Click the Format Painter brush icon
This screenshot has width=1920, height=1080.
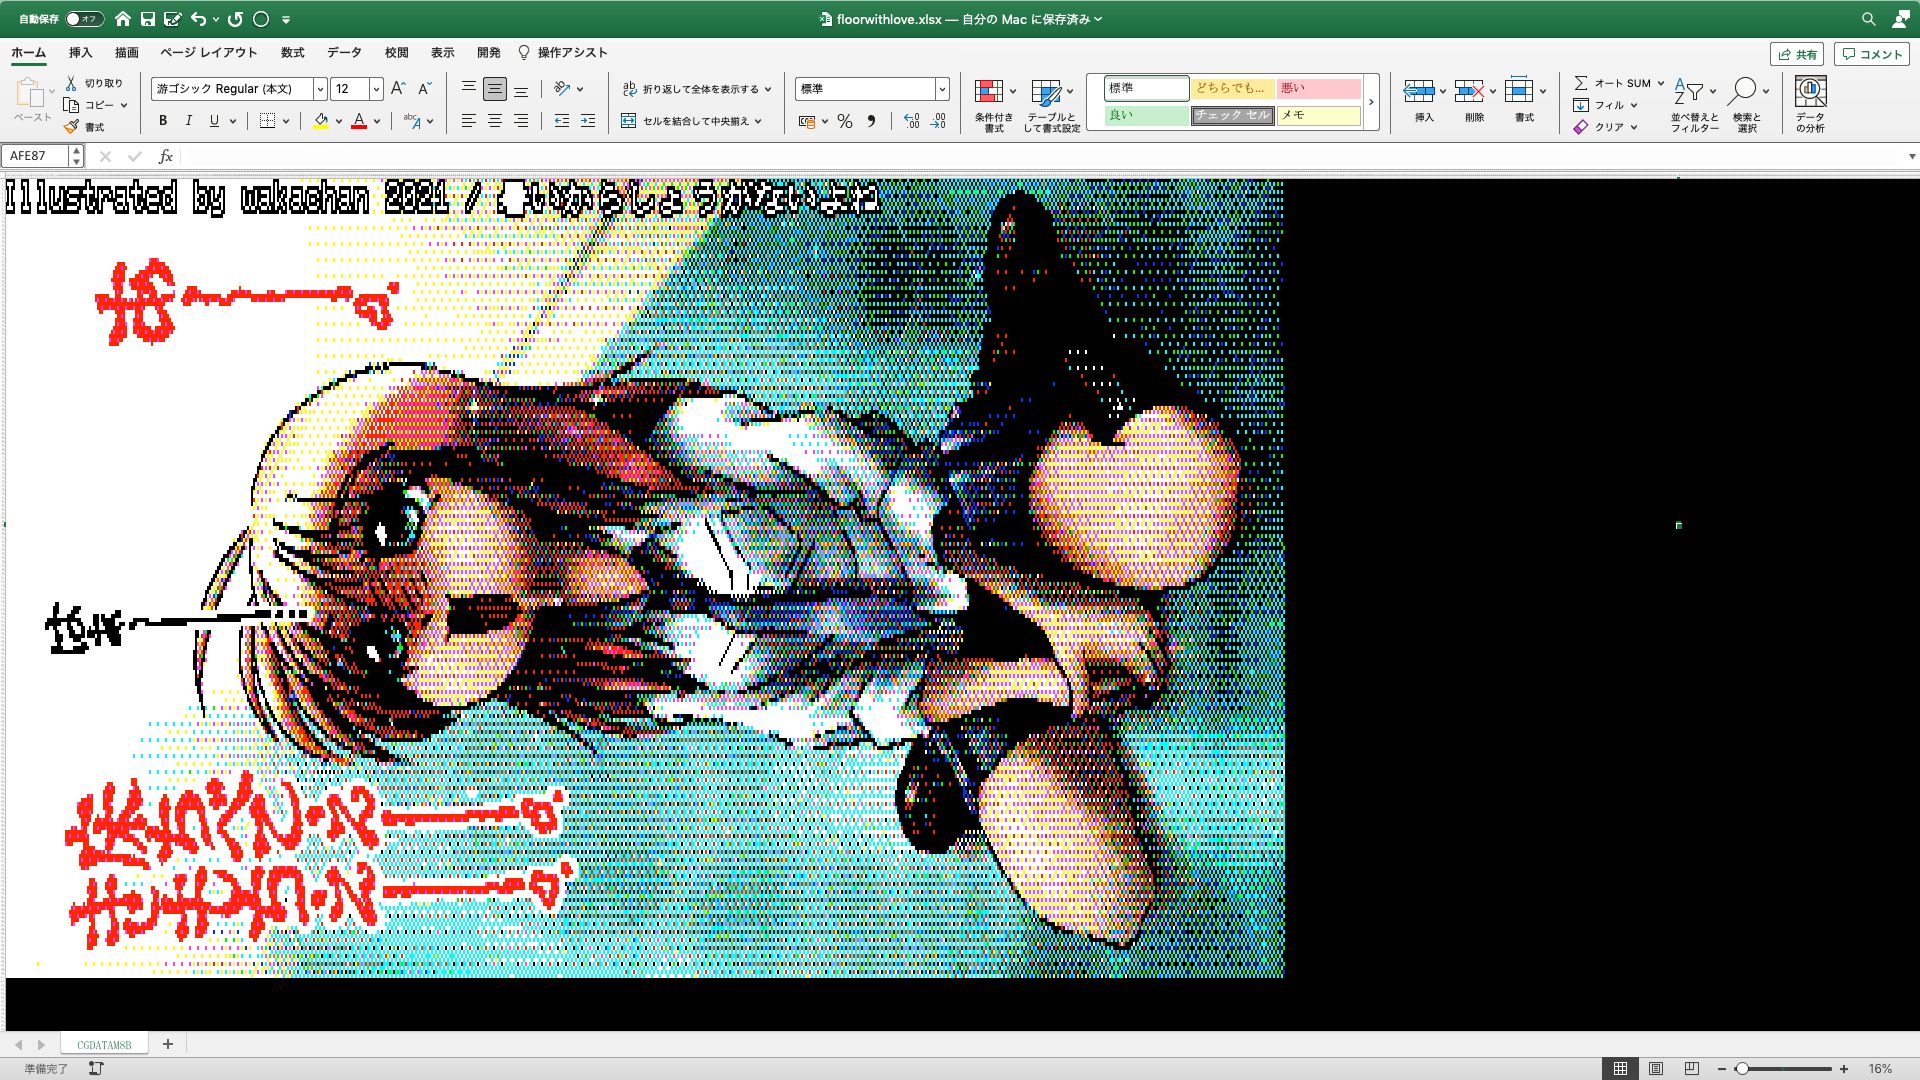(x=71, y=127)
